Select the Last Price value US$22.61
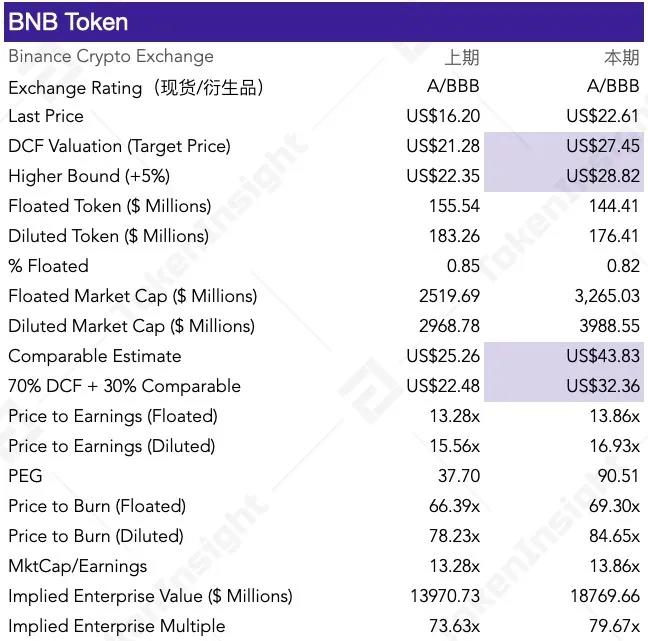The image size is (648, 641). click(602, 116)
